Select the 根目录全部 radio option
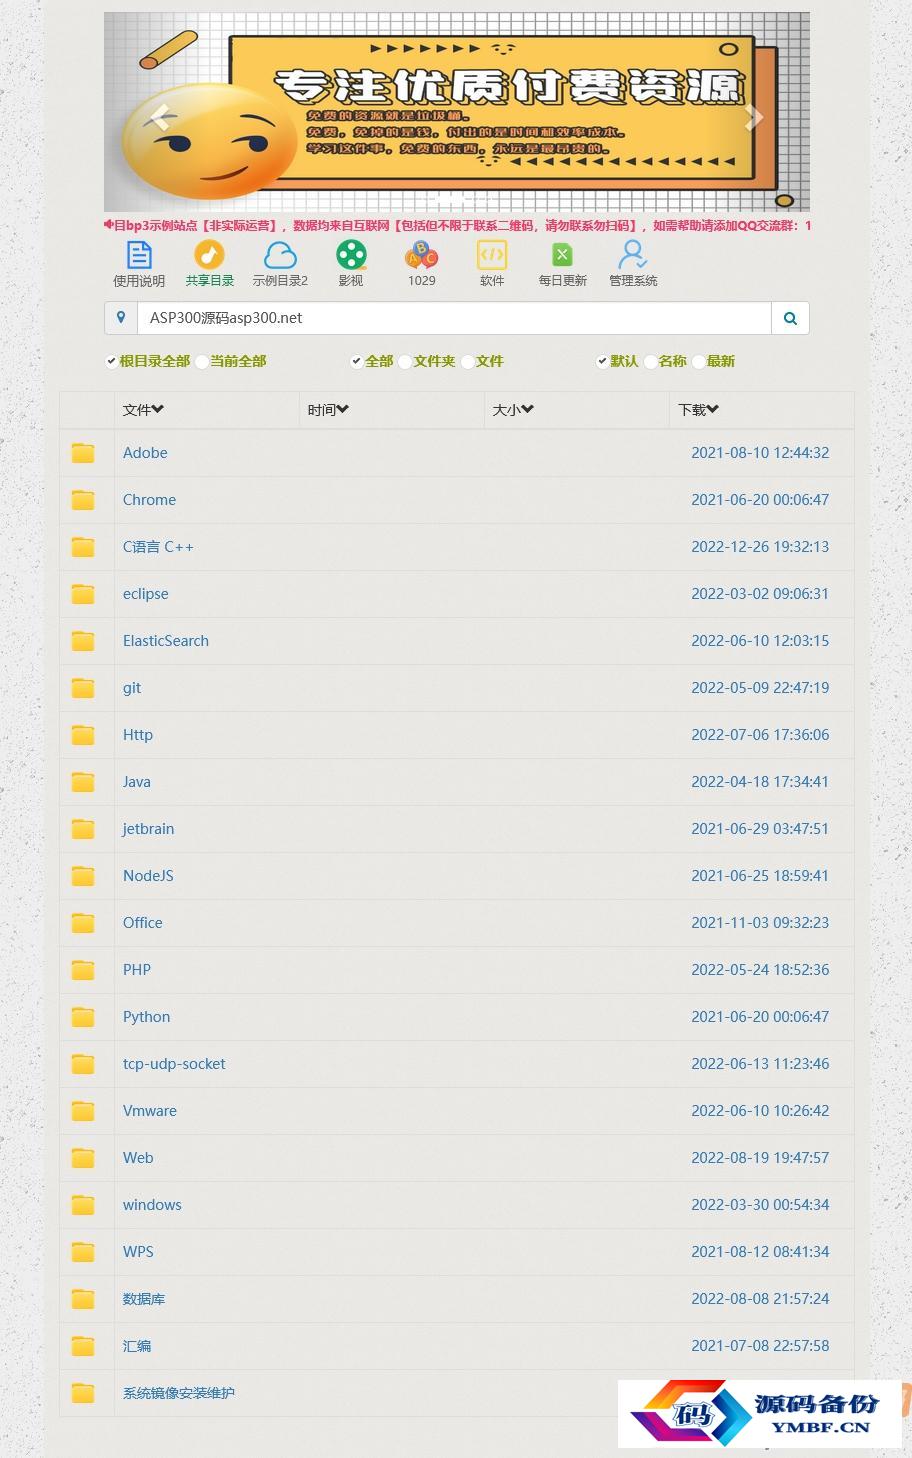This screenshot has height=1458, width=912. click(x=111, y=362)
